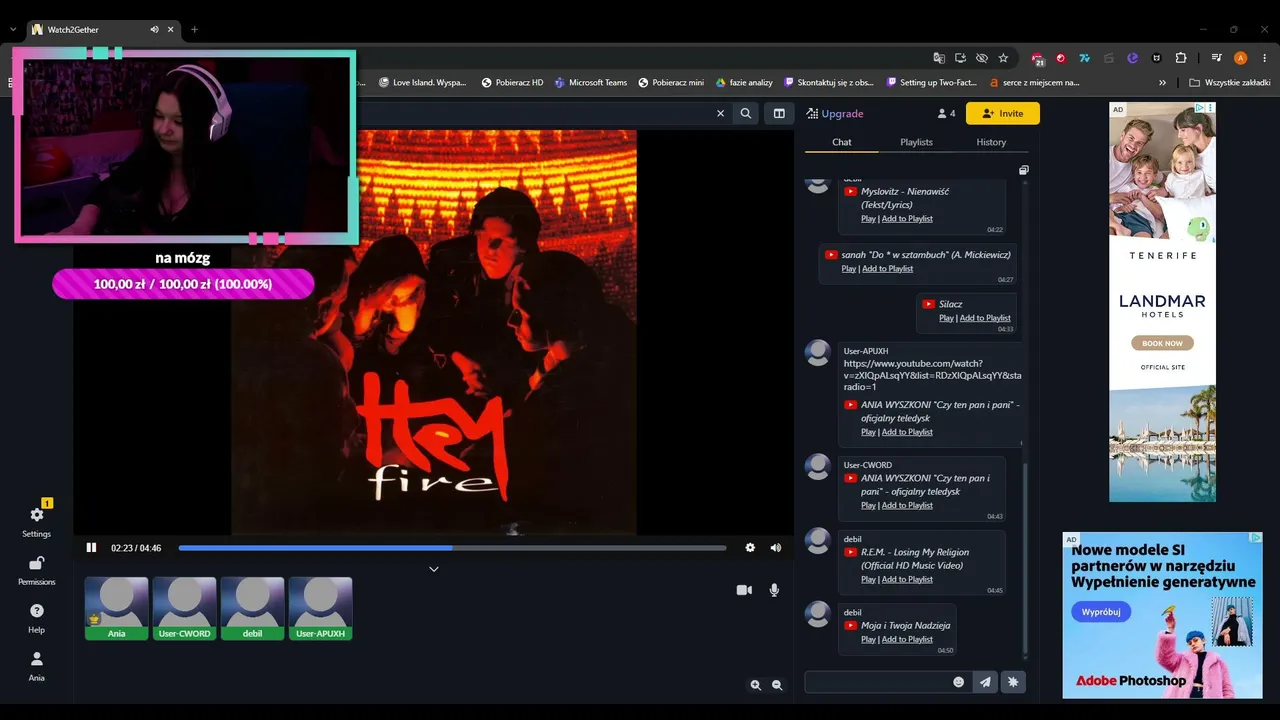Add R.E.M. - Losing My Religion to playlist
Viewport: 1280px width, 720px height.
907,579
